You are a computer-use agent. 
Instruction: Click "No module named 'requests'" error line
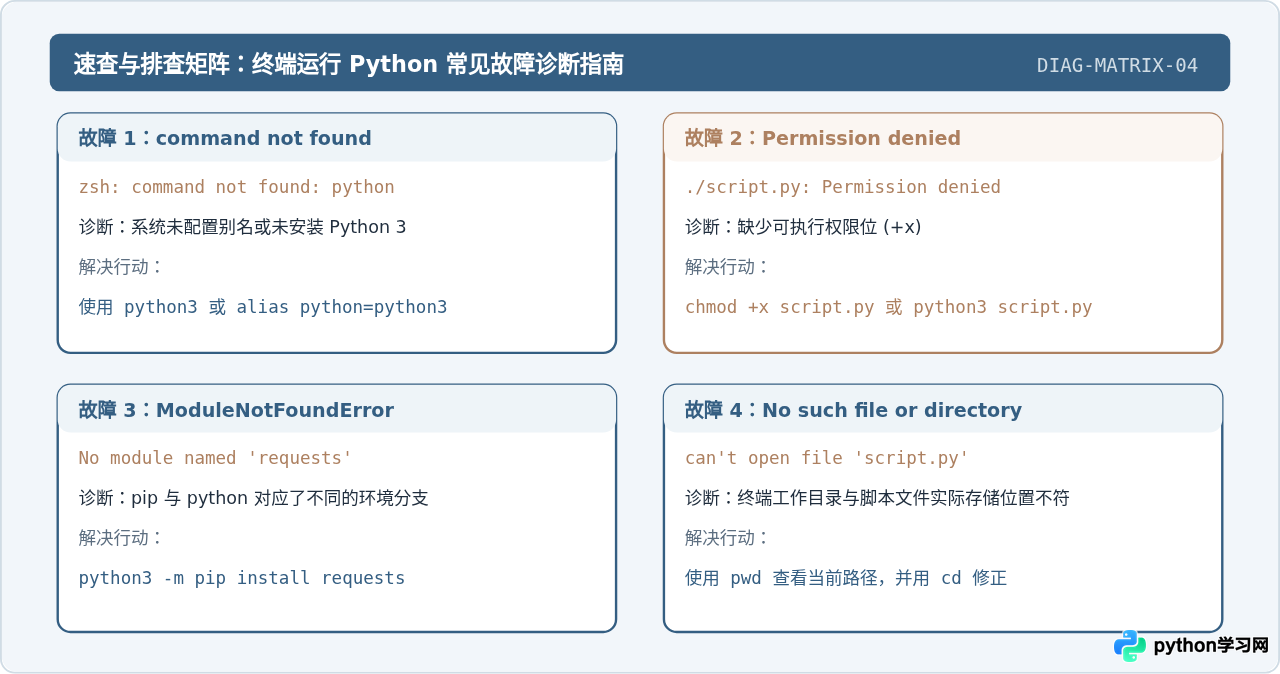[216, 458]
